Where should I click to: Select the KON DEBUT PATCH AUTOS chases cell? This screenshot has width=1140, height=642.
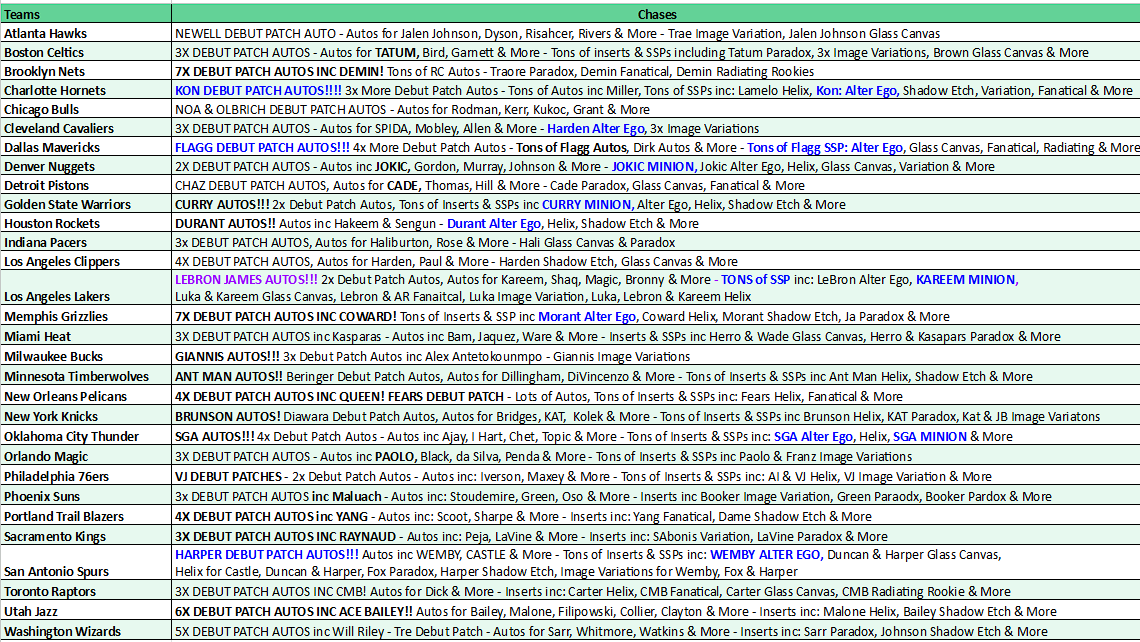tap(656, 89)
